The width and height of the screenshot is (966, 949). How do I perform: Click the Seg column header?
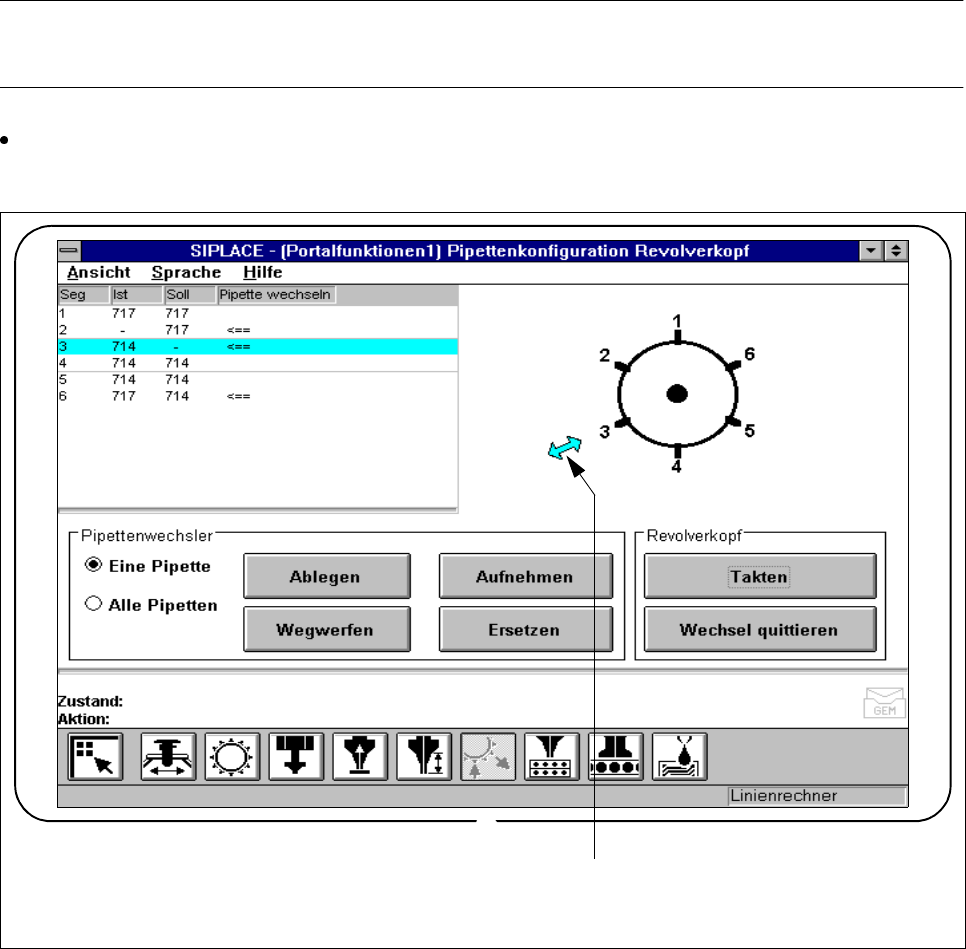84,295
